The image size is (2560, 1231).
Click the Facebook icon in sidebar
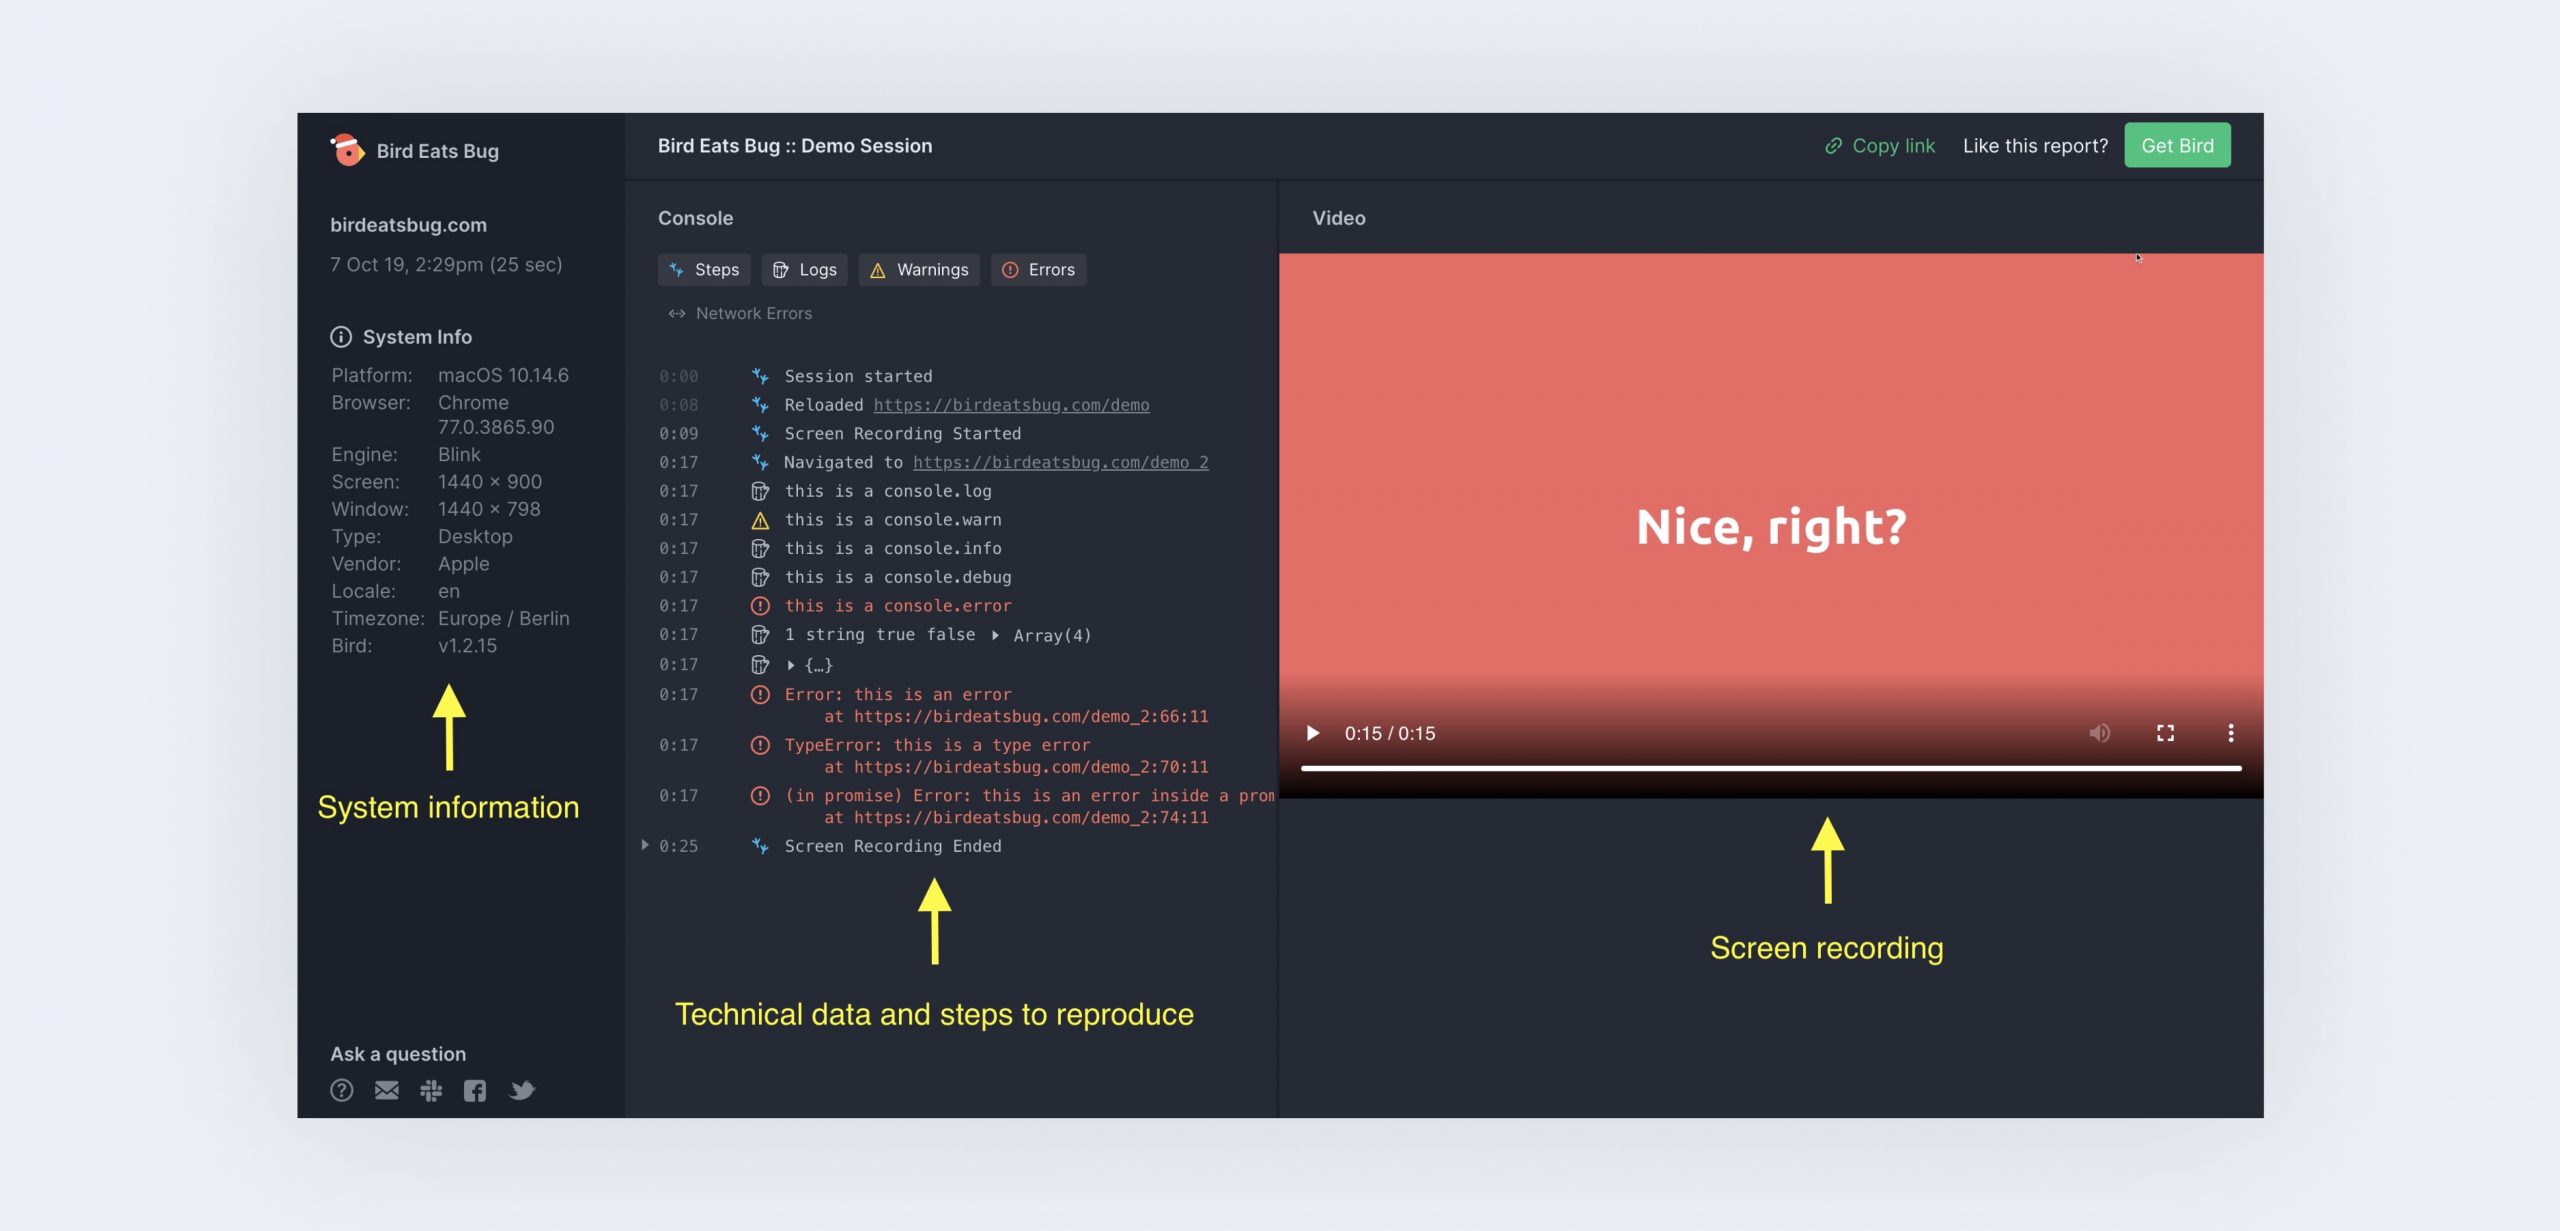pos(475,1090)
